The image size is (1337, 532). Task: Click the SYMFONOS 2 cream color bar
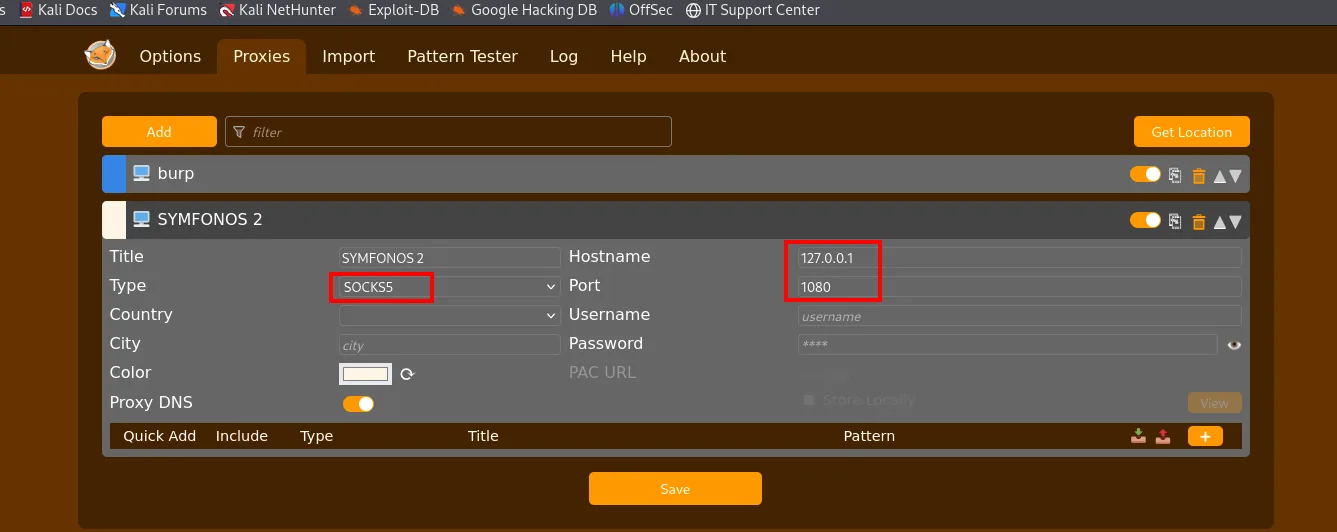[114, 220]
